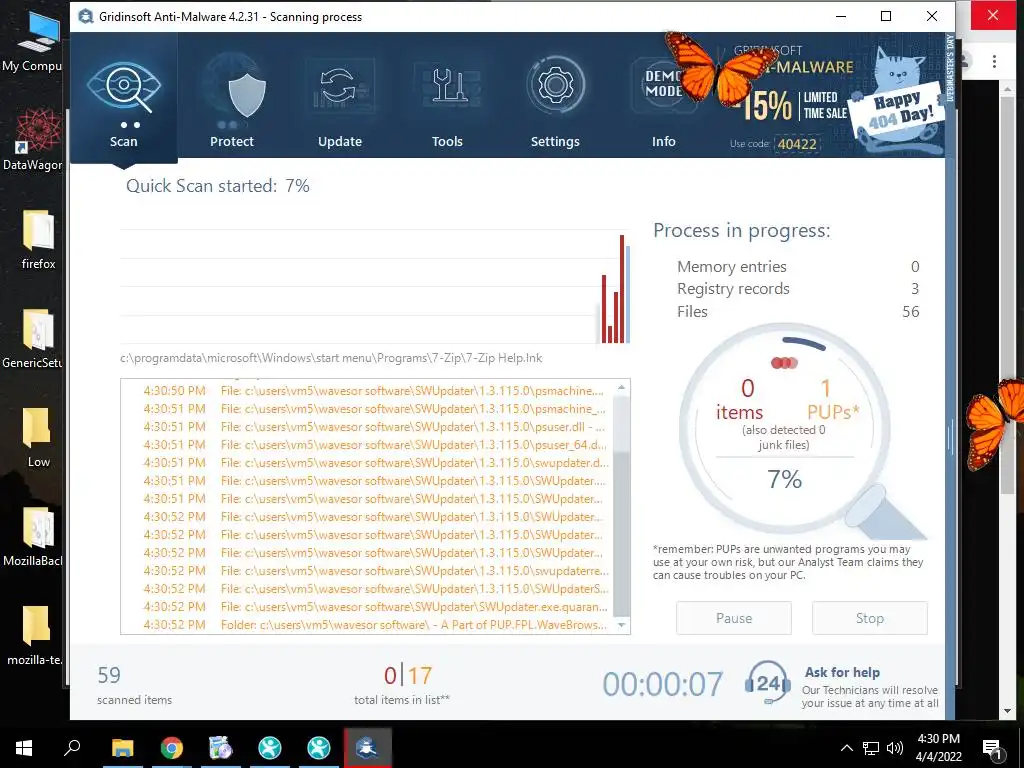Click the current scanned file path text
This screenshot has height=768, width=1024.
[331, 358]
